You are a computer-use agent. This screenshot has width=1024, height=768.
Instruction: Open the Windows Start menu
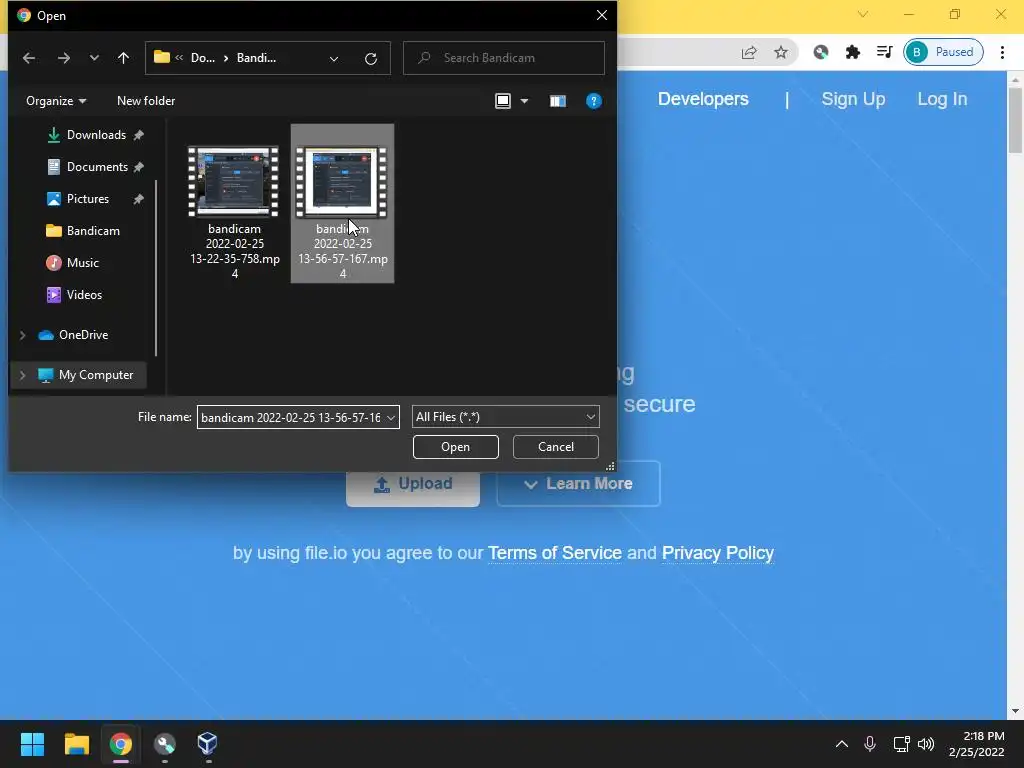tap(32, 744)
